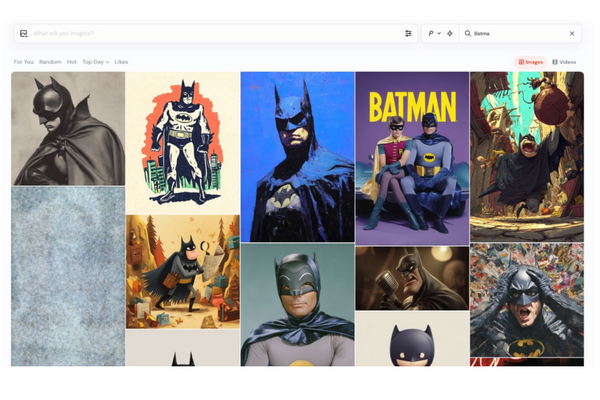Open the yellow BATMAN title poster with Robin
Image resolution: width=600 pixels, height=400 pixels.
pyautogui.click(x=412, y=158)
